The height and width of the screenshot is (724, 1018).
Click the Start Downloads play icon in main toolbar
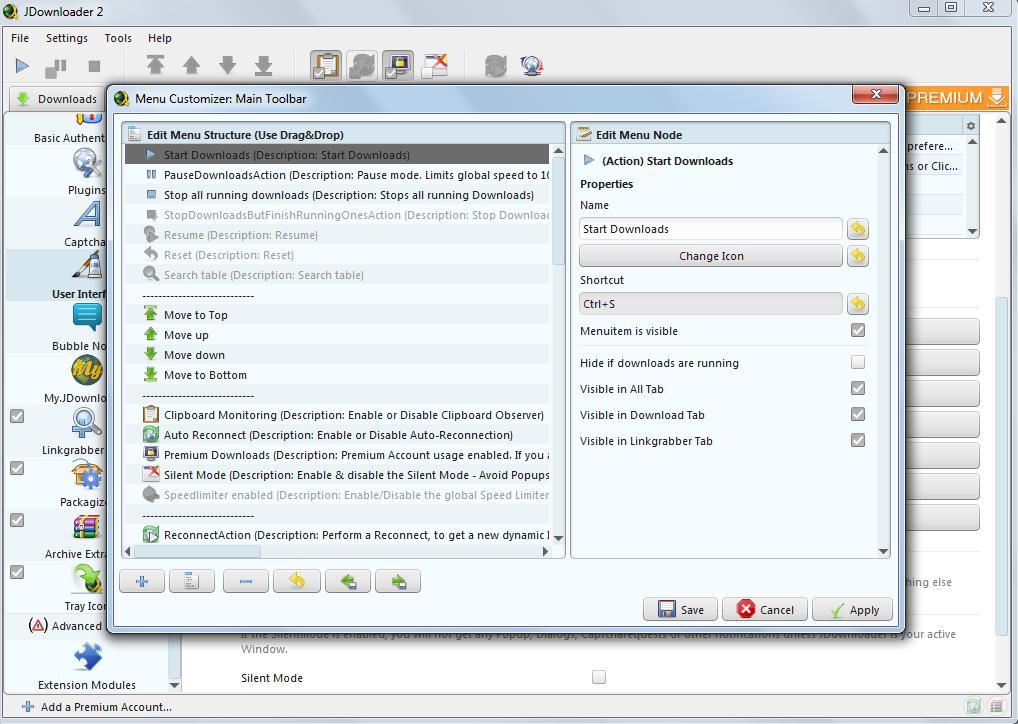pos(22,66)
